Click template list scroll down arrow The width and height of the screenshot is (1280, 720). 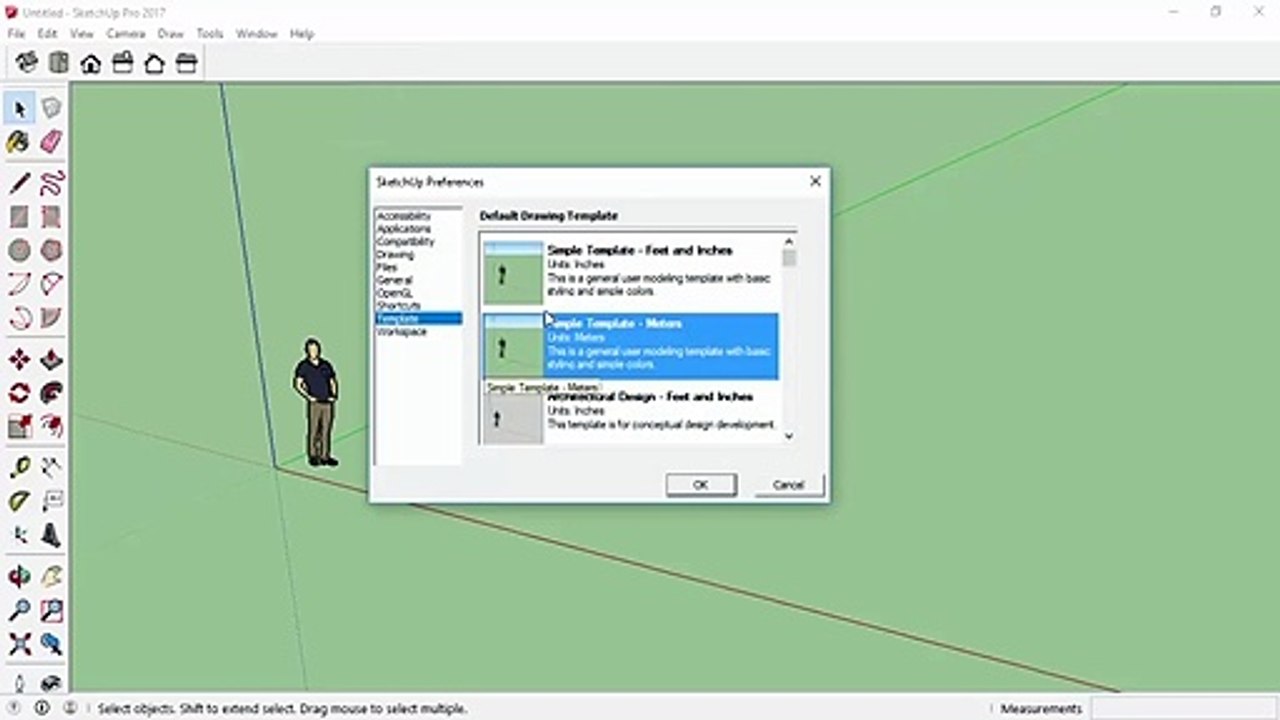(x=789, y=436)
